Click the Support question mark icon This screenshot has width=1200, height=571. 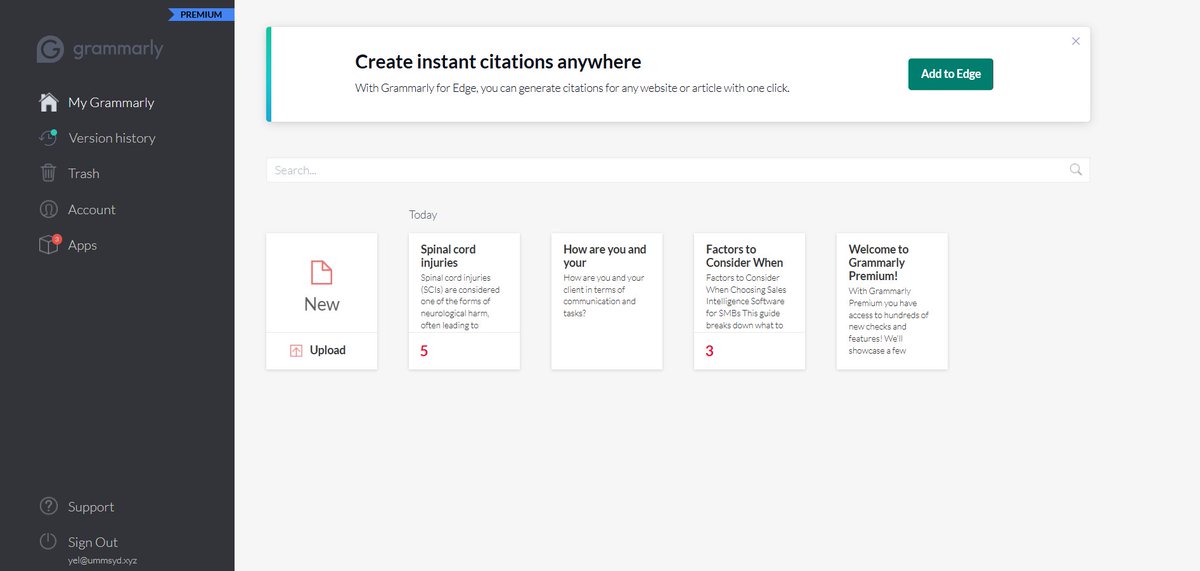[x=48, y=506]
